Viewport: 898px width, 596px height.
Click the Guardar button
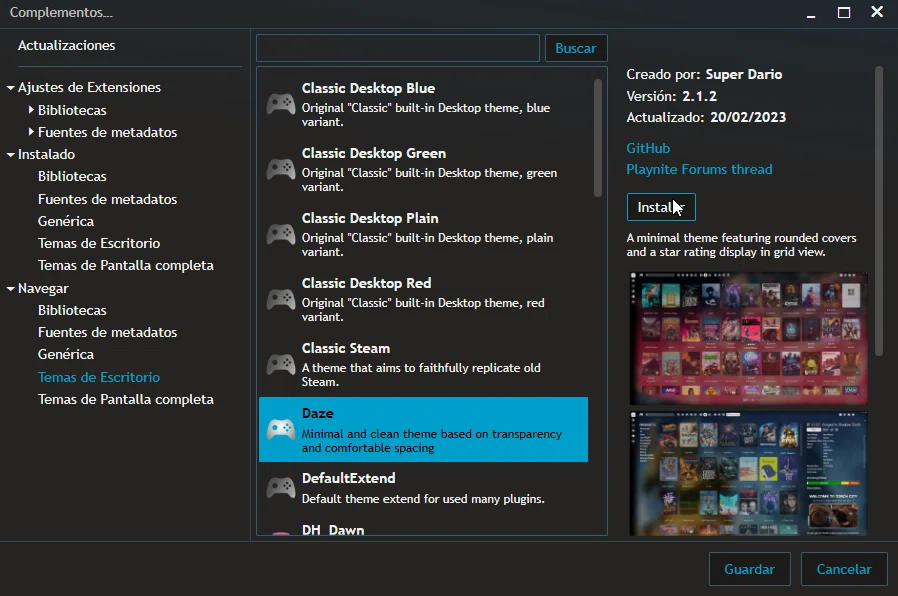(749, 568)
